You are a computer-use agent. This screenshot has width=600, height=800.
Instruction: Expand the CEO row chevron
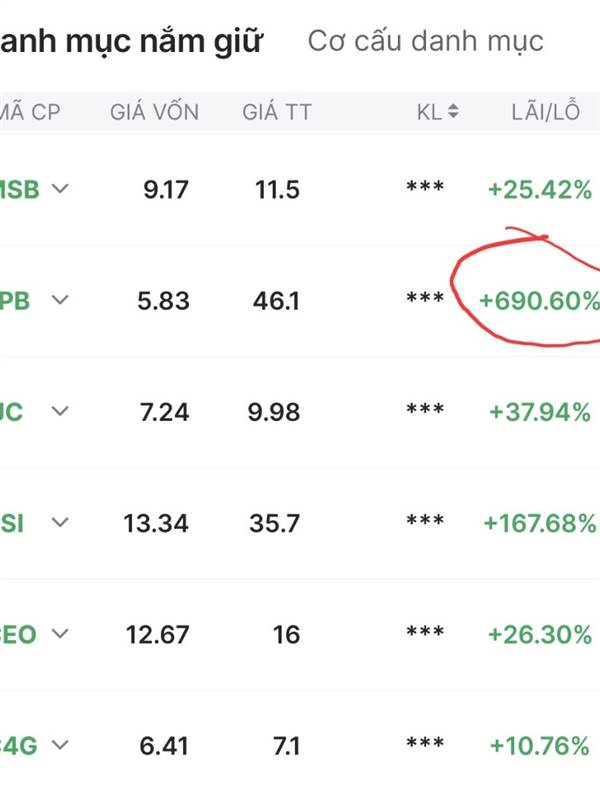tap(60, 633)
